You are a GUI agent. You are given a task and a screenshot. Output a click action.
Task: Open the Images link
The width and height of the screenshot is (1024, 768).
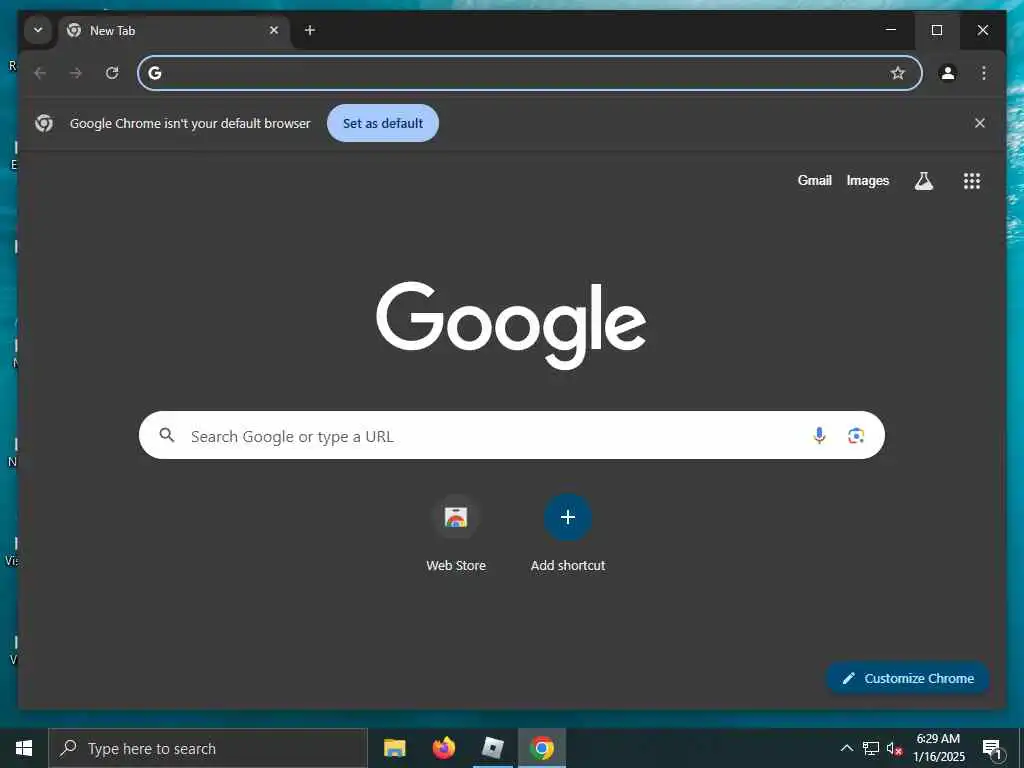pyautogui.click(x=867, y=180)
